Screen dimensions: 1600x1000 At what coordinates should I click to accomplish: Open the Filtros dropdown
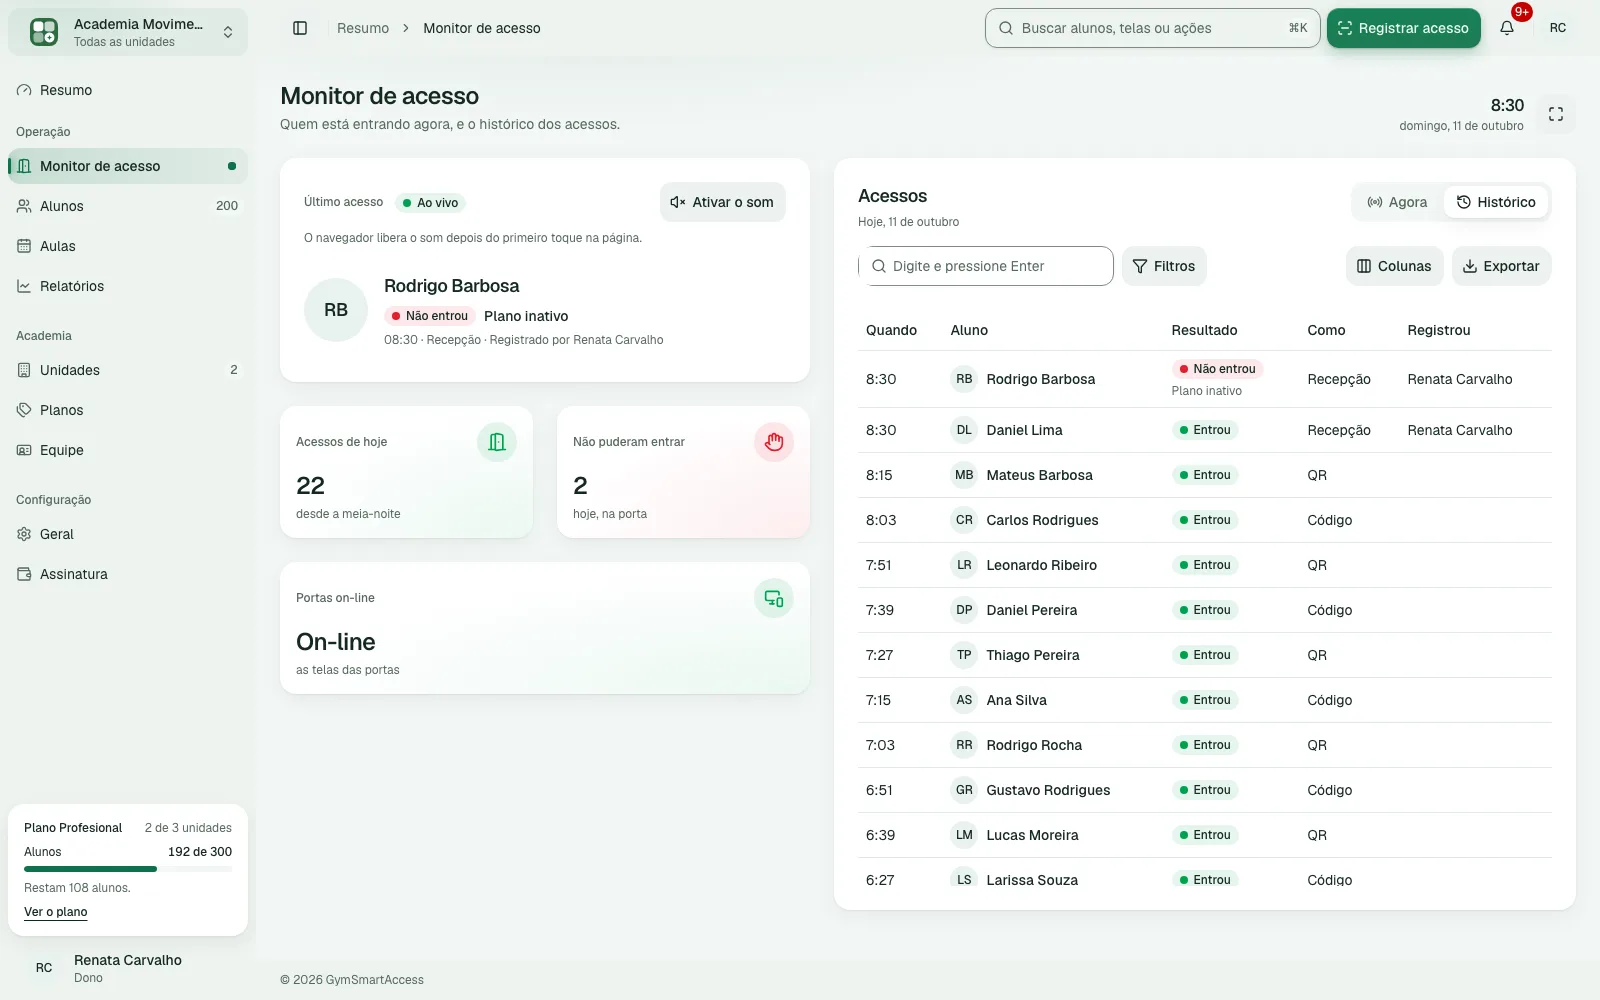[1164, 266]
